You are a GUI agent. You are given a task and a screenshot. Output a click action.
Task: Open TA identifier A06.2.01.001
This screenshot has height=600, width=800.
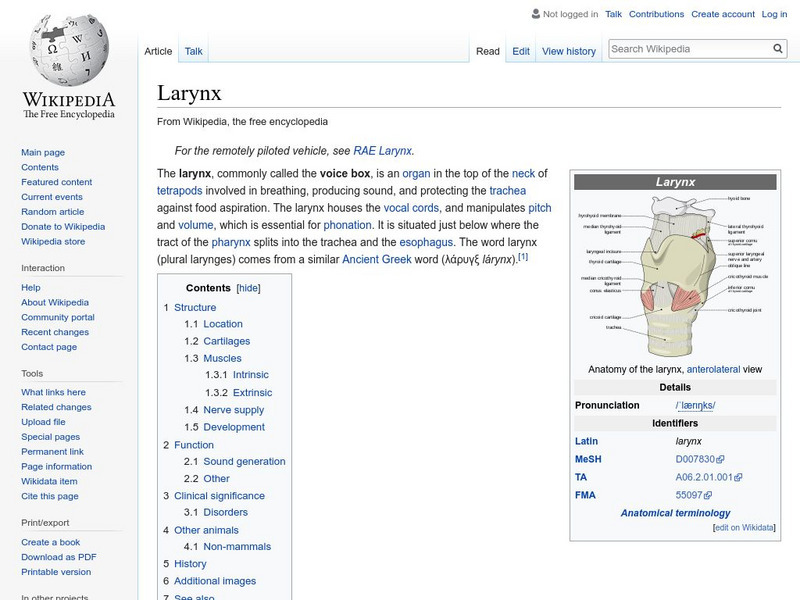709,477
